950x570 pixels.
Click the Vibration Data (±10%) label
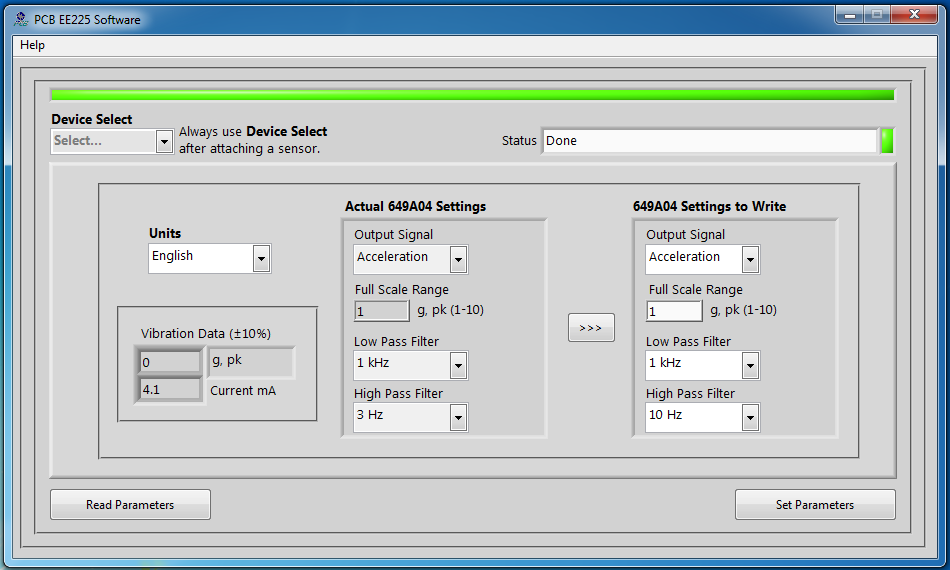[x=205, y=334]
